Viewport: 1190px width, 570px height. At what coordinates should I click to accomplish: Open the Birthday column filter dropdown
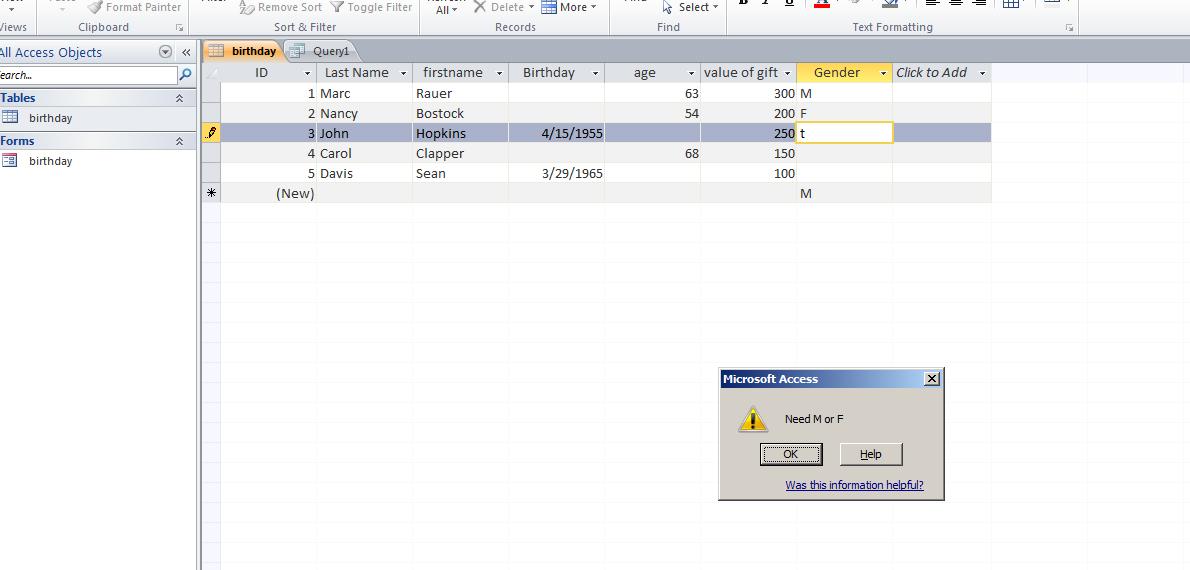click(x=595, y=74)
